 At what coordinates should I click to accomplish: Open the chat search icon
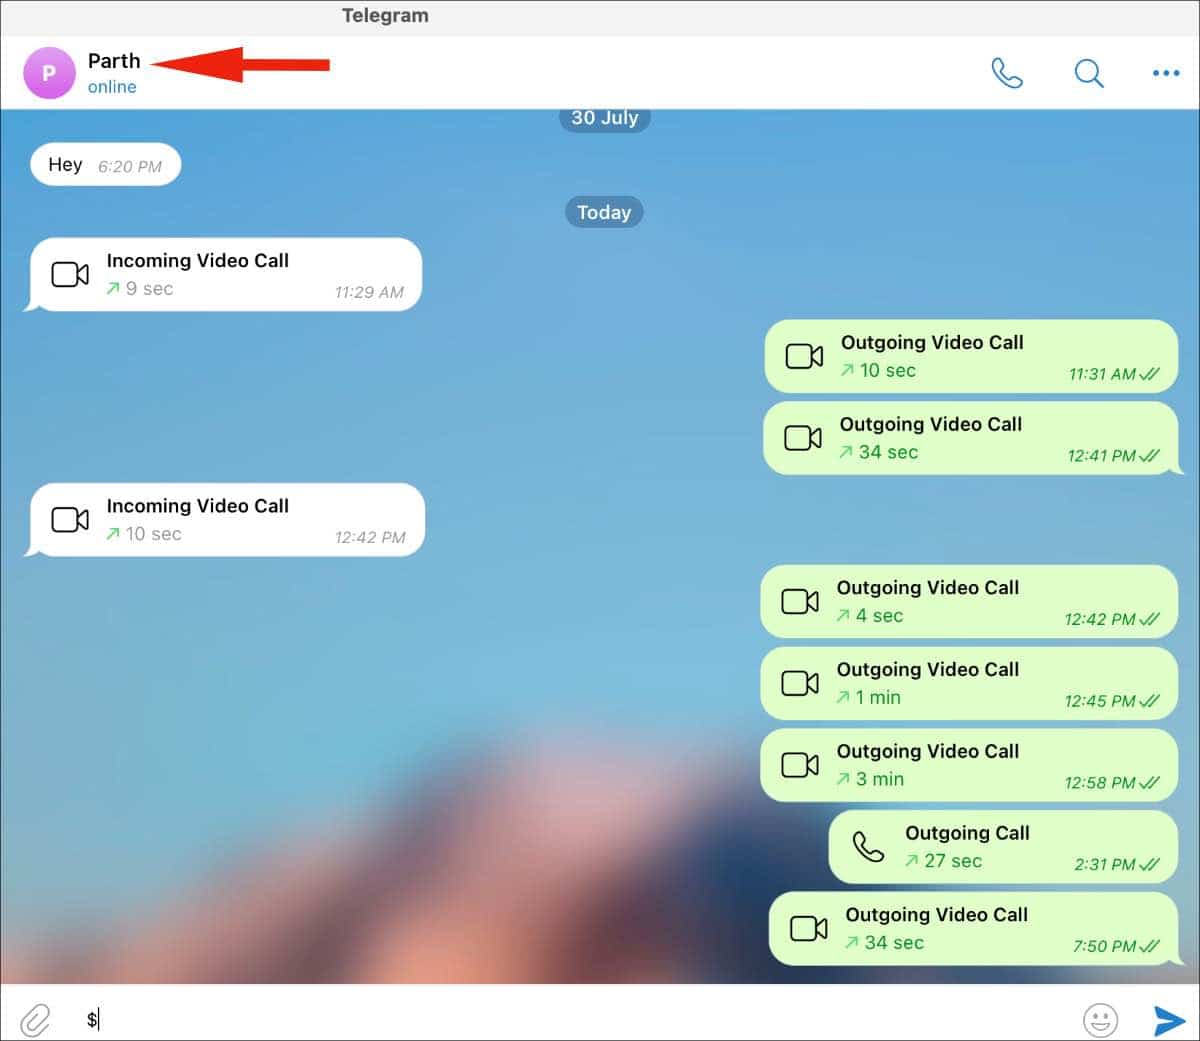tap(1088, 73)
